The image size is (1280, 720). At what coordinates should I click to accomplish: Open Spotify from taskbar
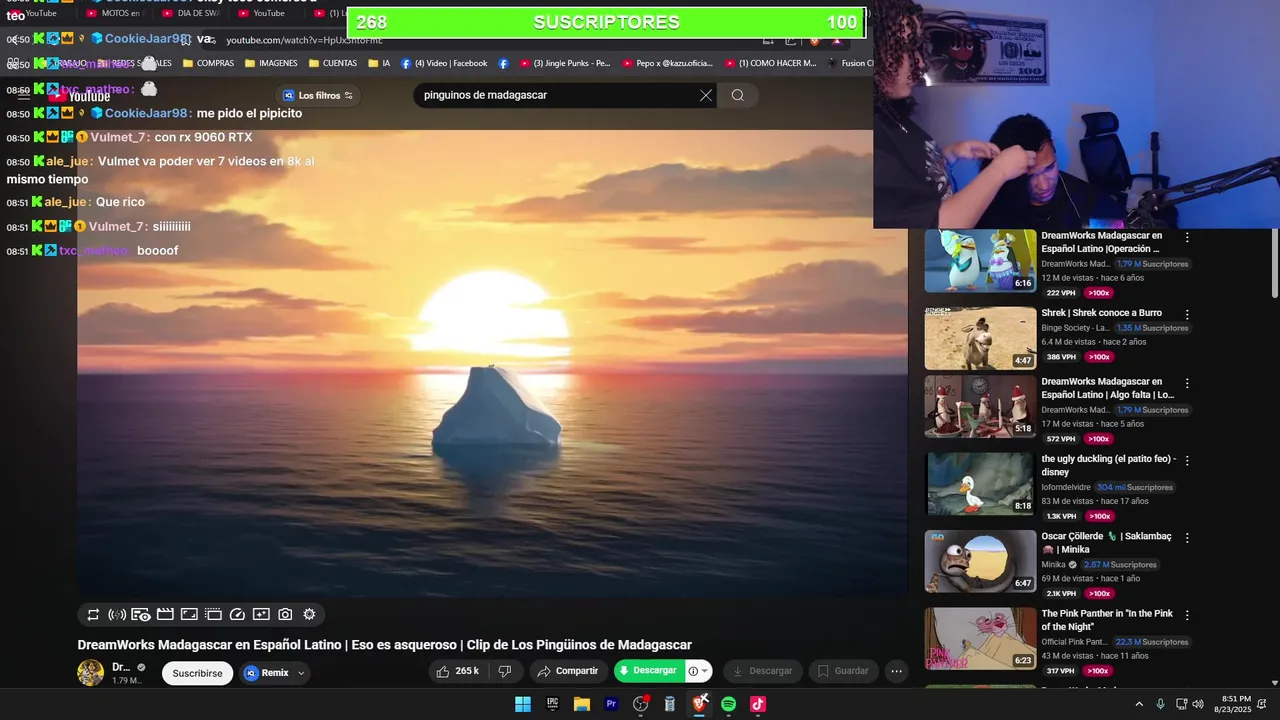click(729, 704)
